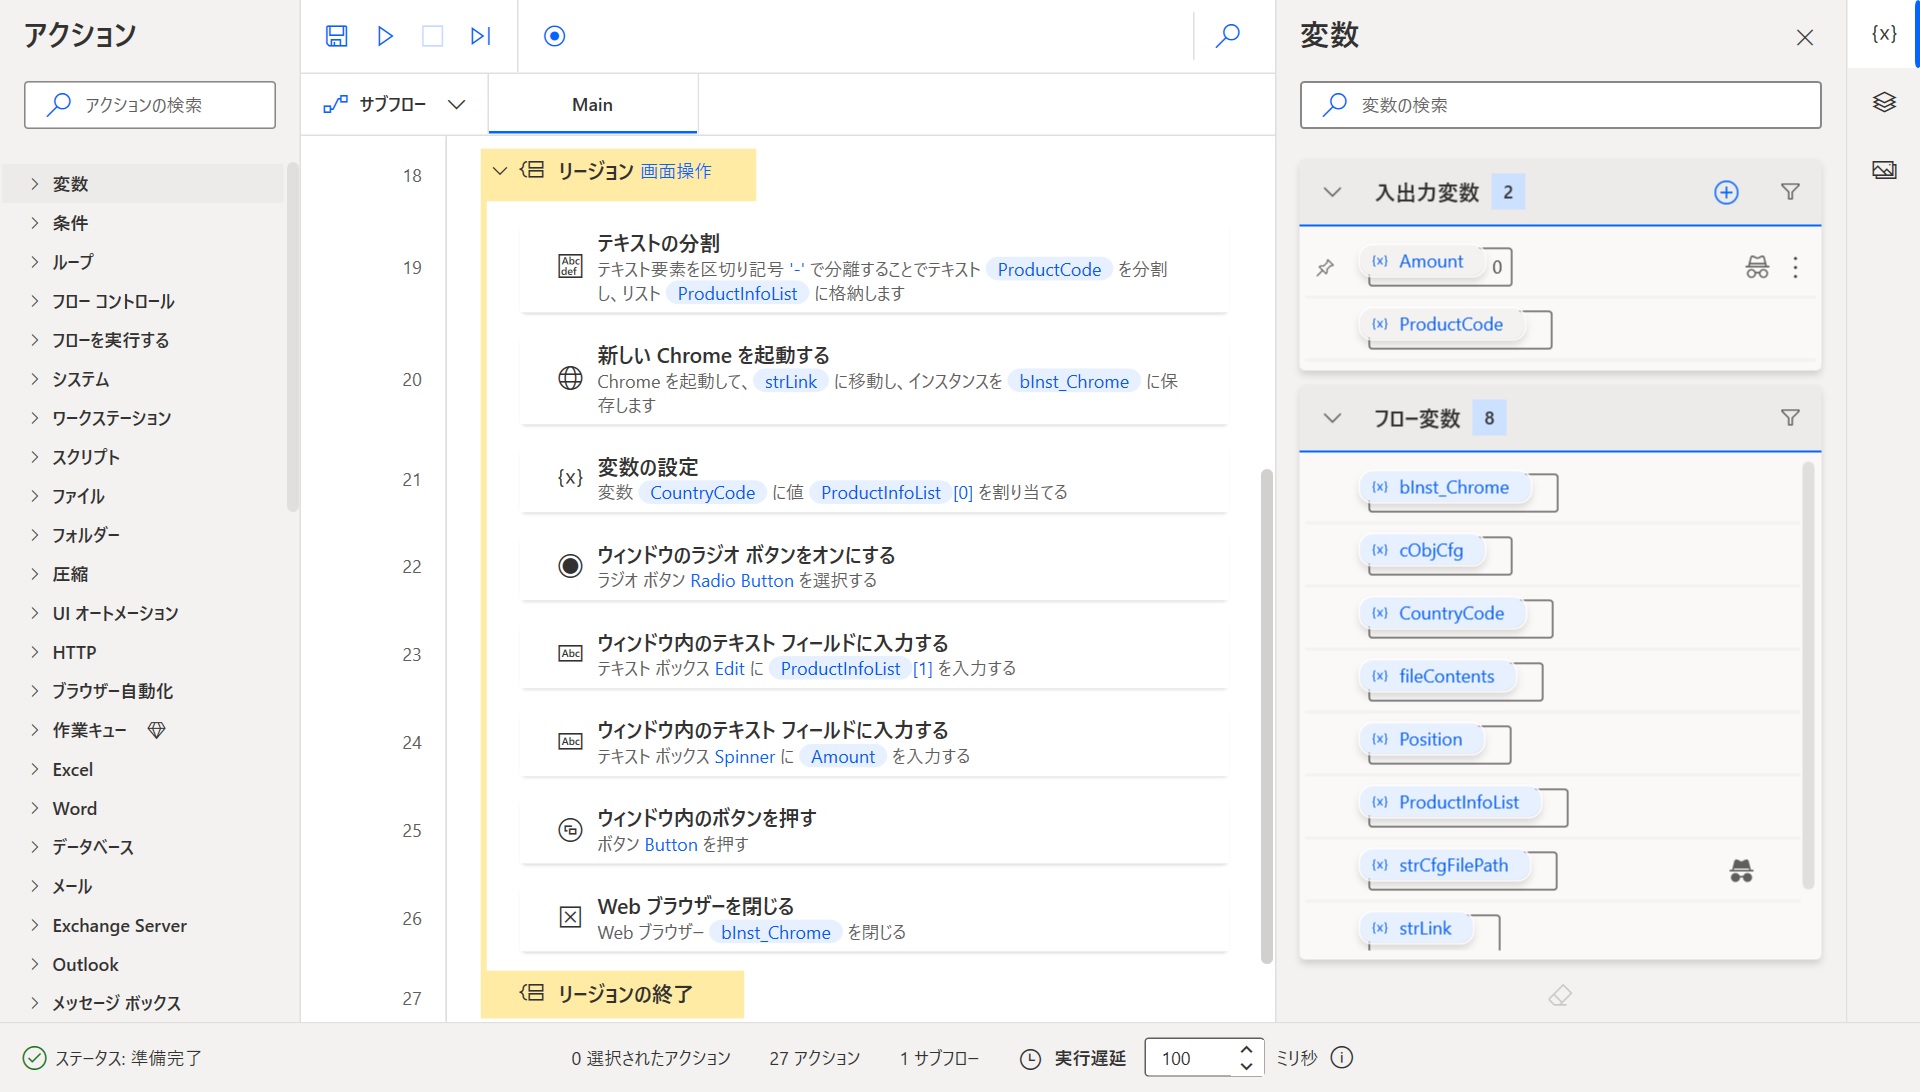Collapse the 画面操作 region

[x=500, y=171]
